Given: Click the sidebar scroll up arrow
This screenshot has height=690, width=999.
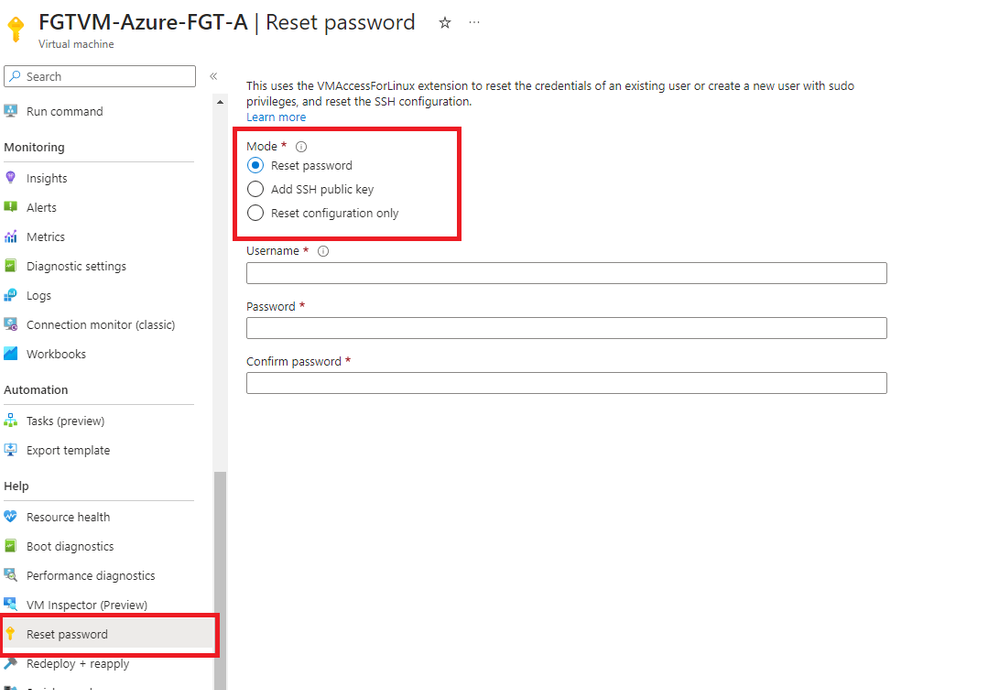Looking at the screenshot, I should pos(220,102).
